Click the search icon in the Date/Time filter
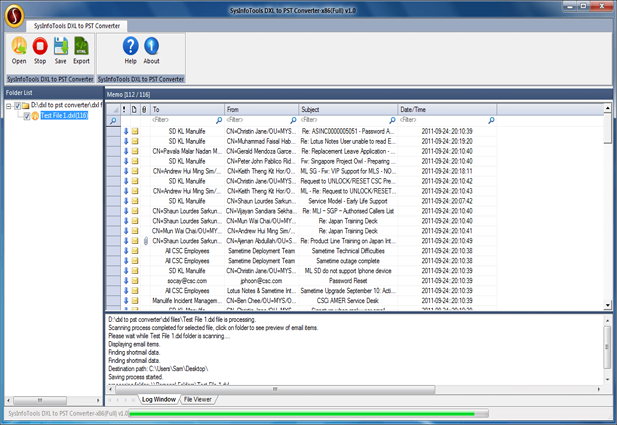The height and width of the screenshot is (425, 617). point(491,120)
